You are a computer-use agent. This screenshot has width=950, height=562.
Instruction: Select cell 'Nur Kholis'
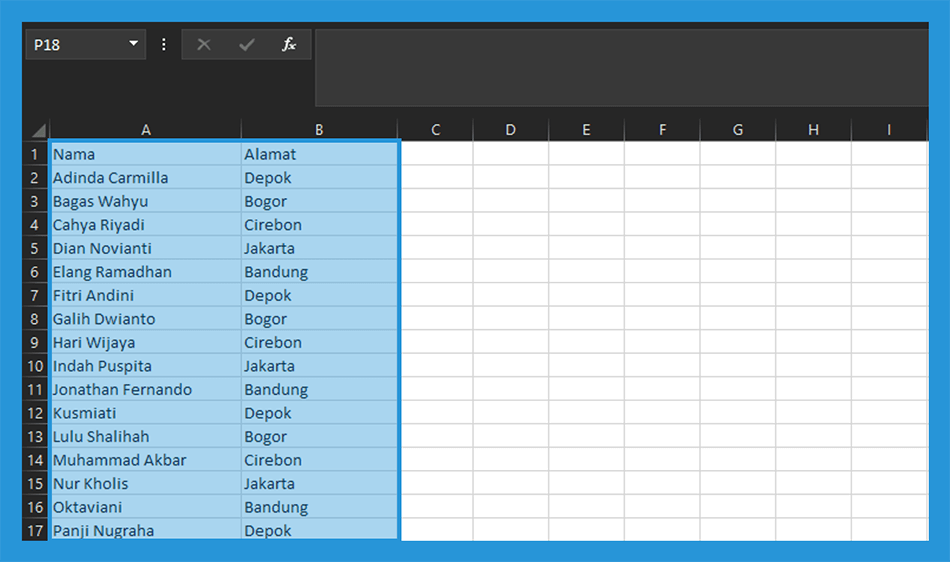tap(145, 483)
